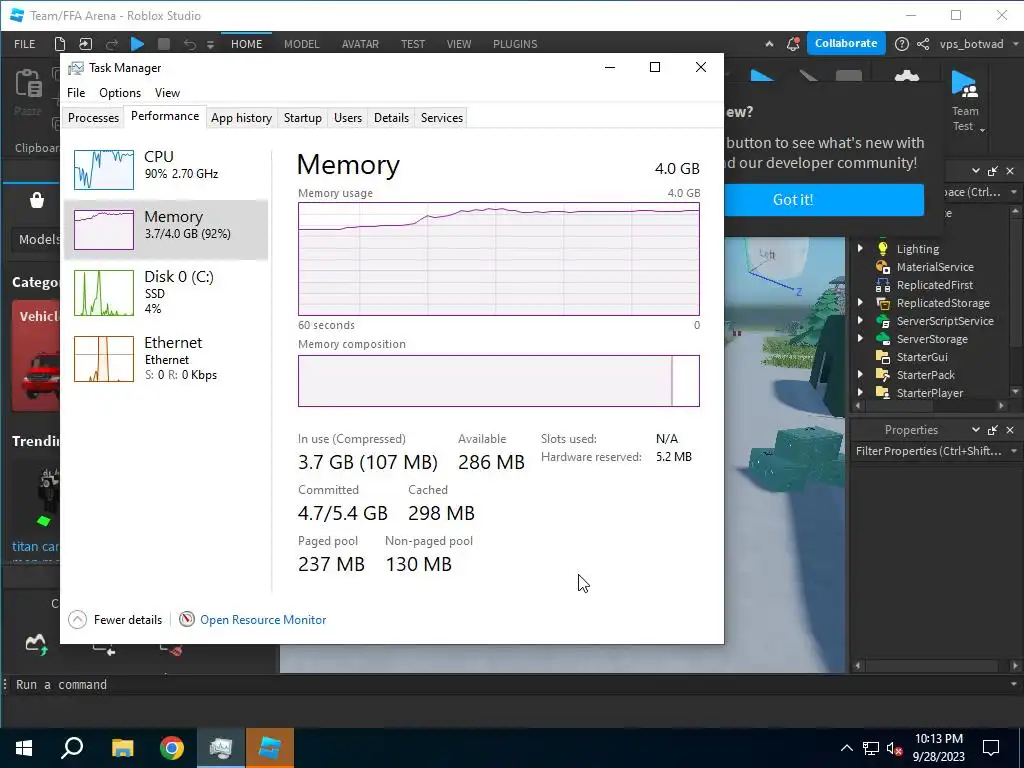The width and height of the screenshot is (1024, 768).
Task: Click the Fewer details chevron icon
Action: 77,619
